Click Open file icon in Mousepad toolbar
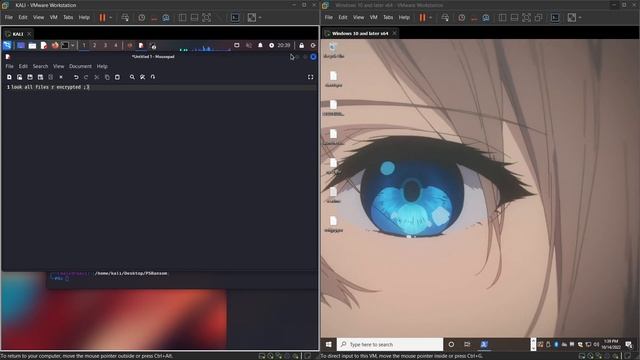Viewport: 640px width, 360px height. [x=19, y=77]
